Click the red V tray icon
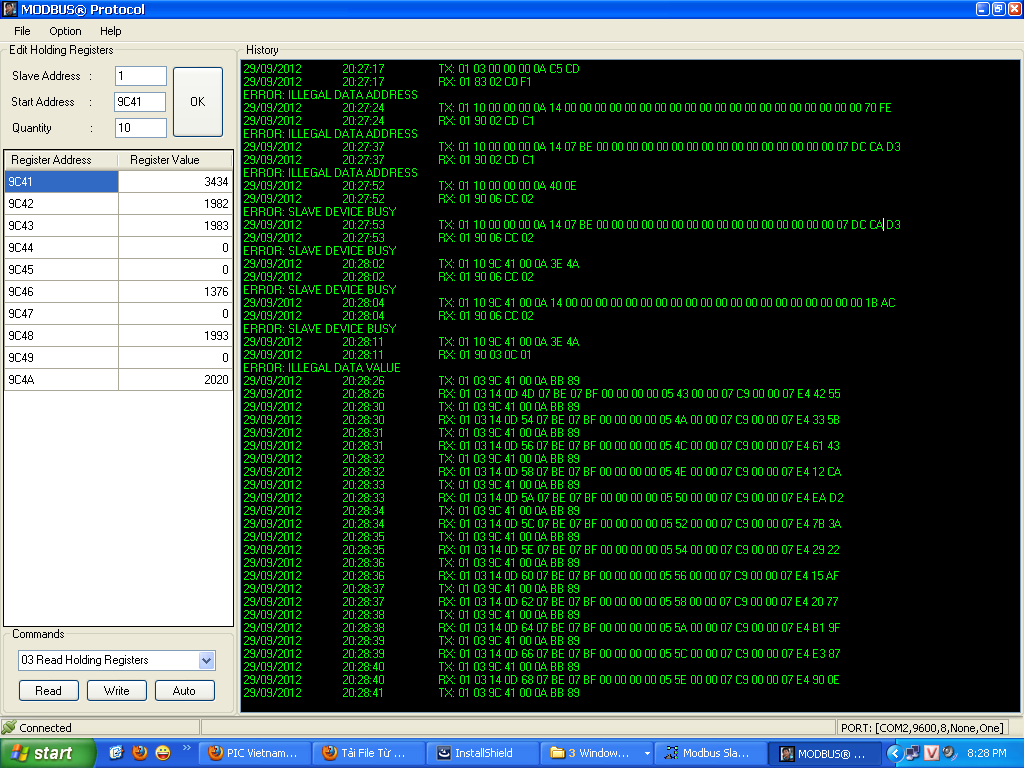1024x768 pixels. (x=931, y=753)
